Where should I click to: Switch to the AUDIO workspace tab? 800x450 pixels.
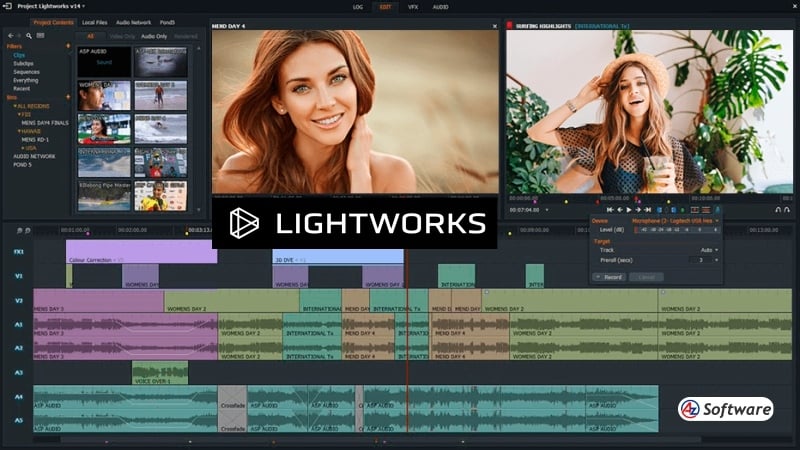click(x=440, y=7)
